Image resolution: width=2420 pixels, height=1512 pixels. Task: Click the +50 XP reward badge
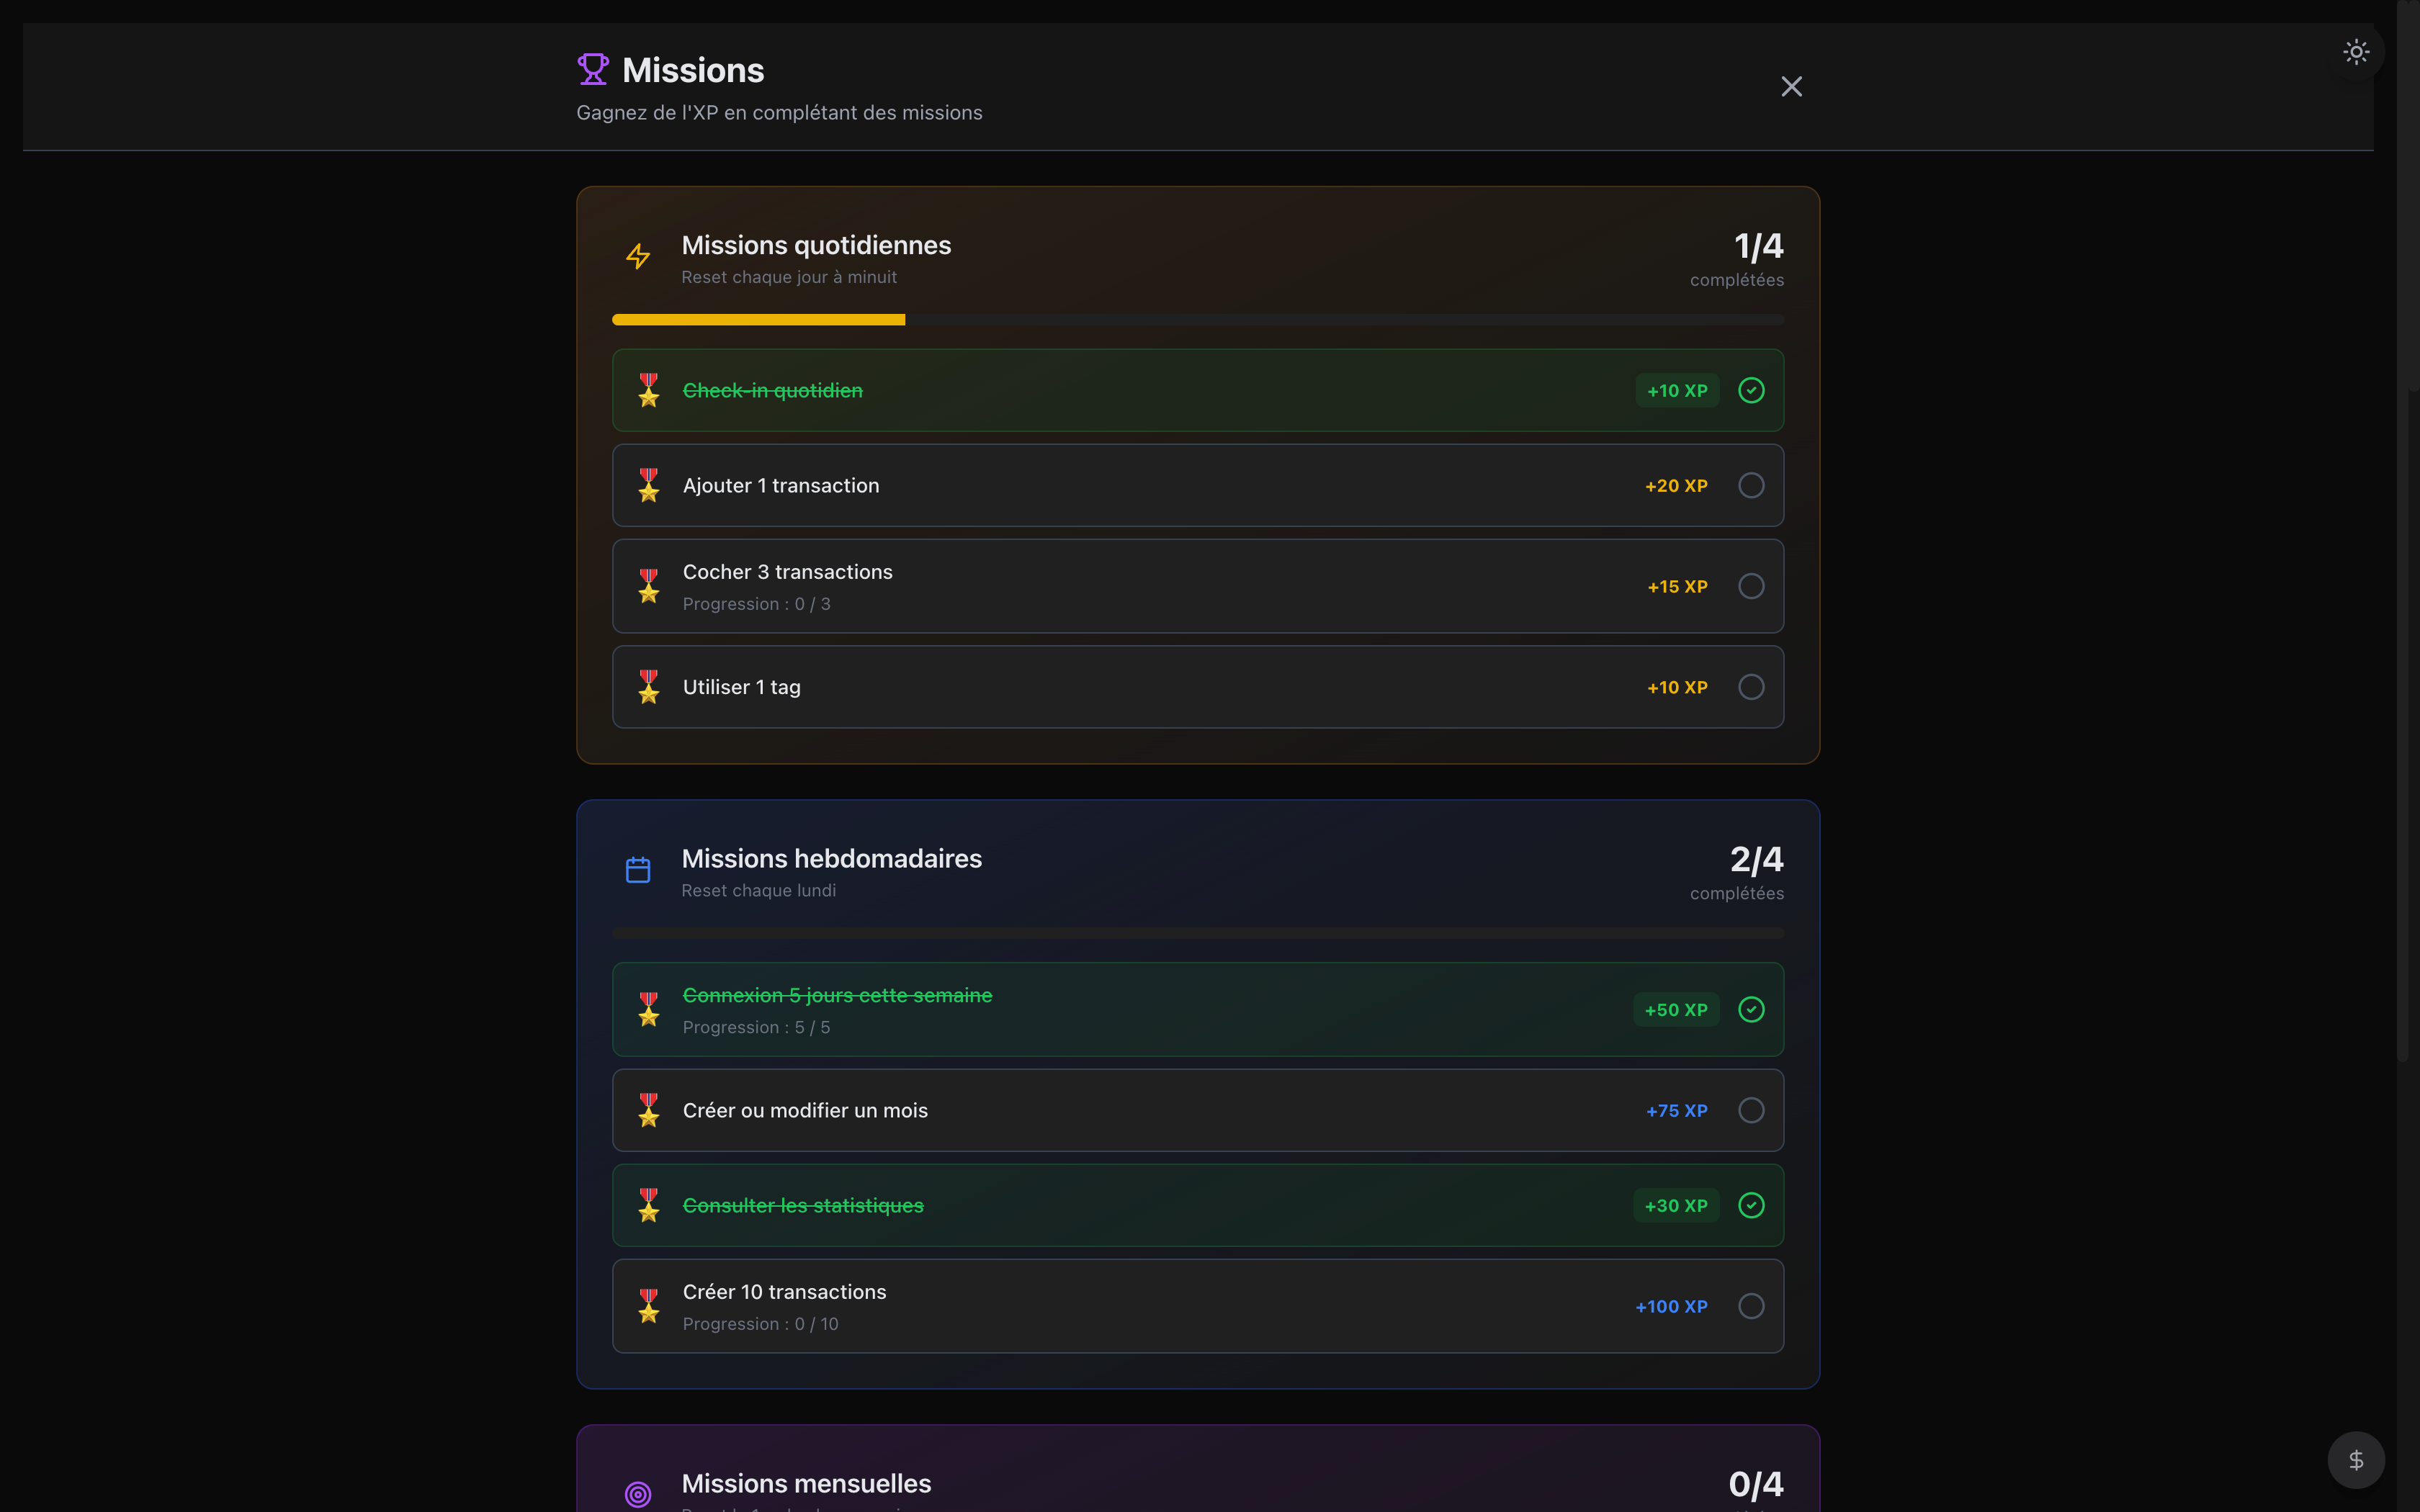click(x=1676, y=1009)
